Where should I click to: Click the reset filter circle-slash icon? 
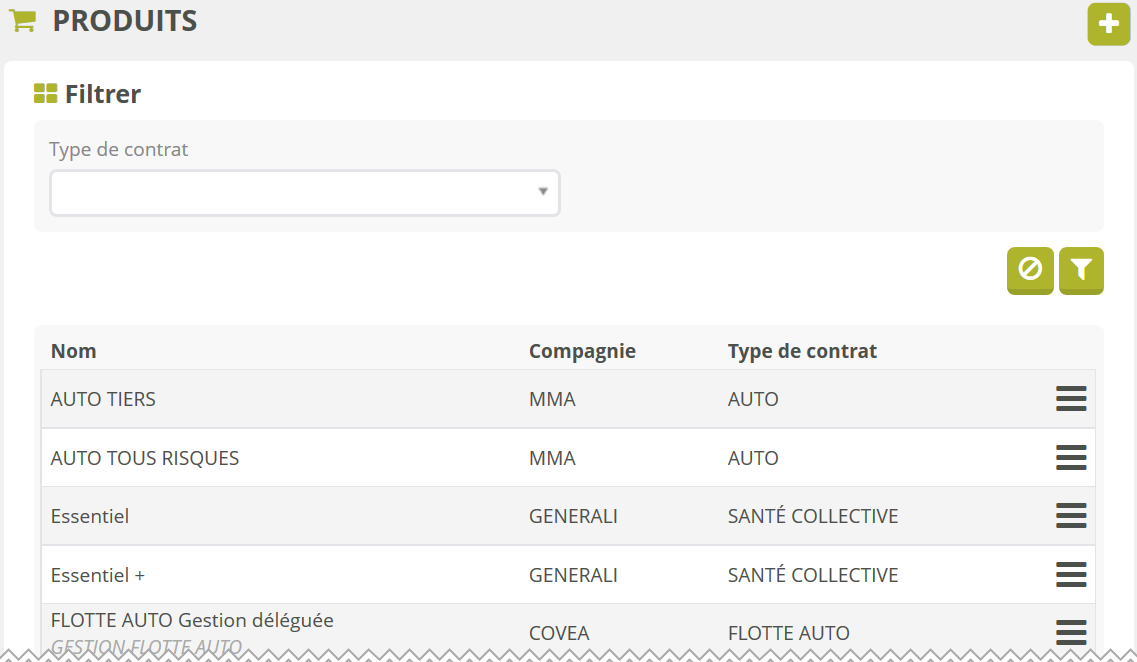pyautogui.click(x=1030, y=270)
